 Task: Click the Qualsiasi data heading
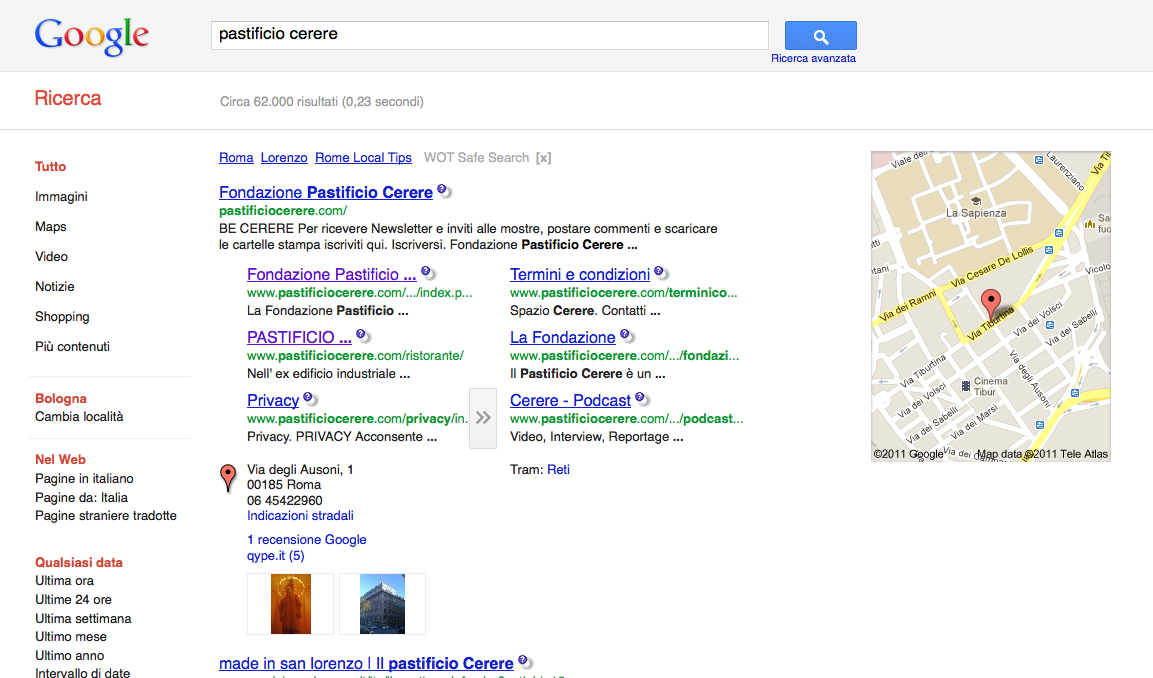click(x=79, y=562)
